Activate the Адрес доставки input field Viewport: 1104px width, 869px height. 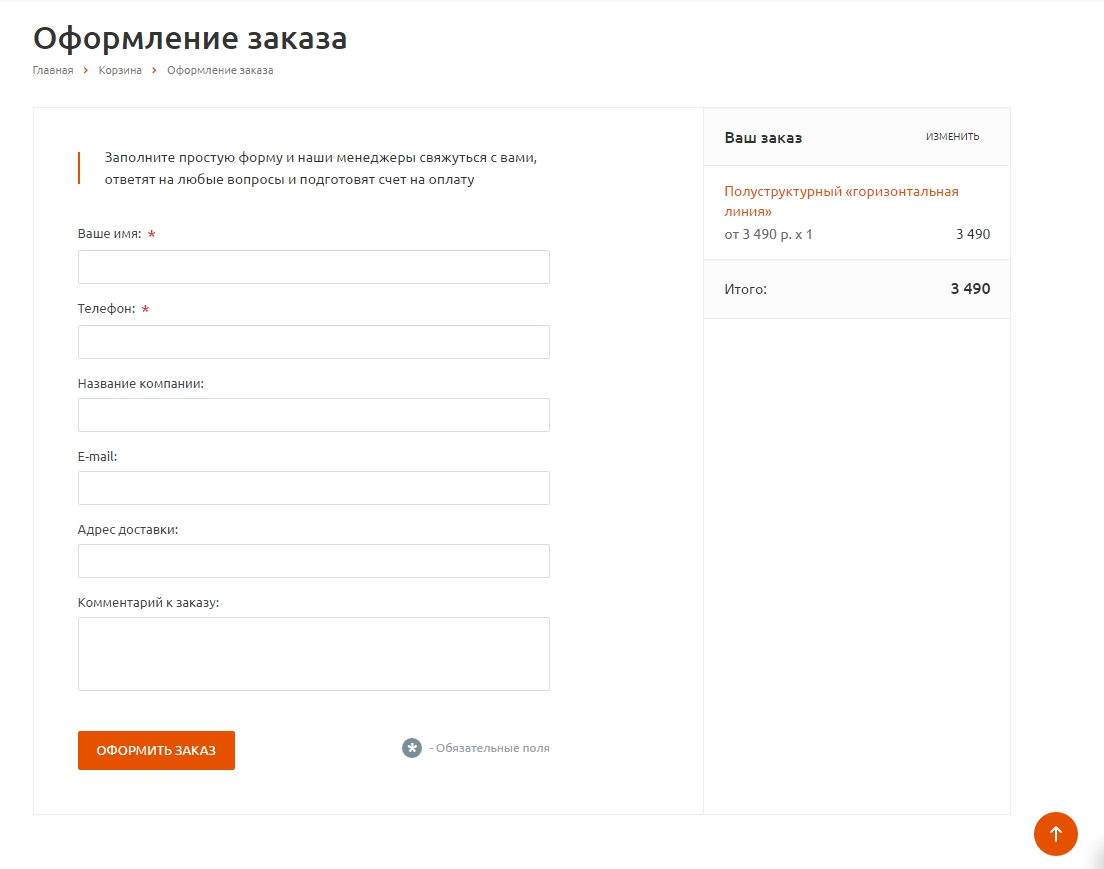pos(314,561)
